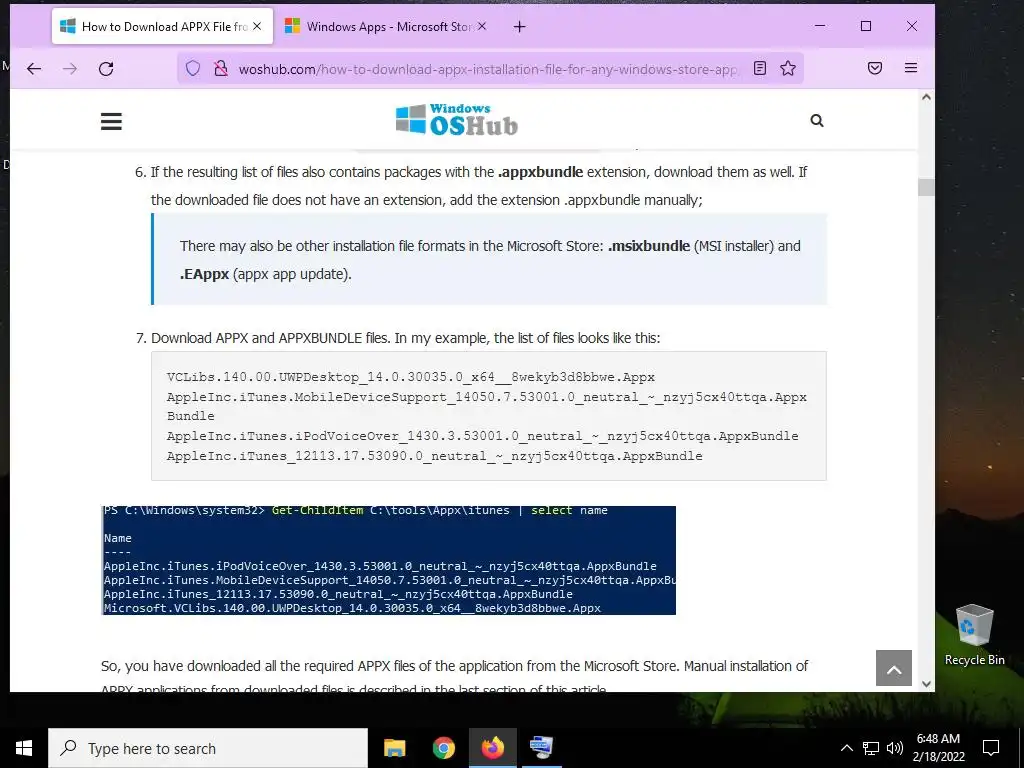Viewport: 1024px width, 768px height.
Task: Click the site search magnifier icon
Action: tap(817, 120)
